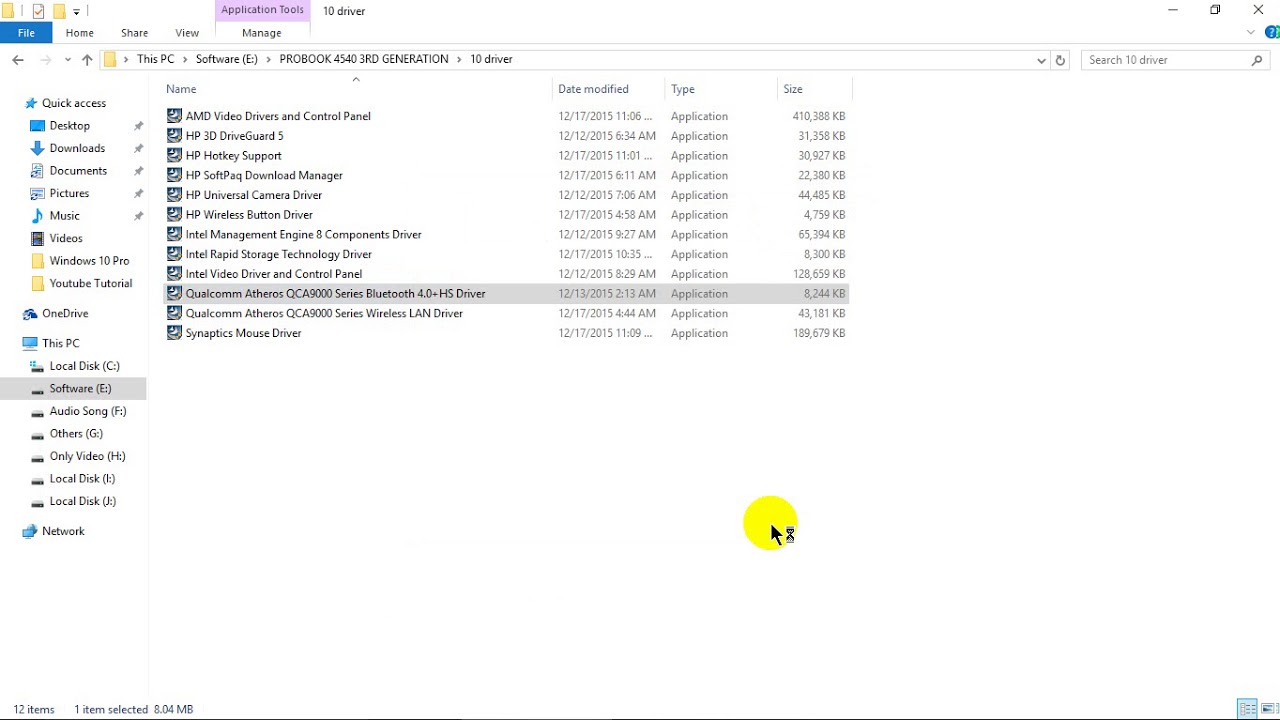Switch to the Share ribbon tab

(134, 33)
